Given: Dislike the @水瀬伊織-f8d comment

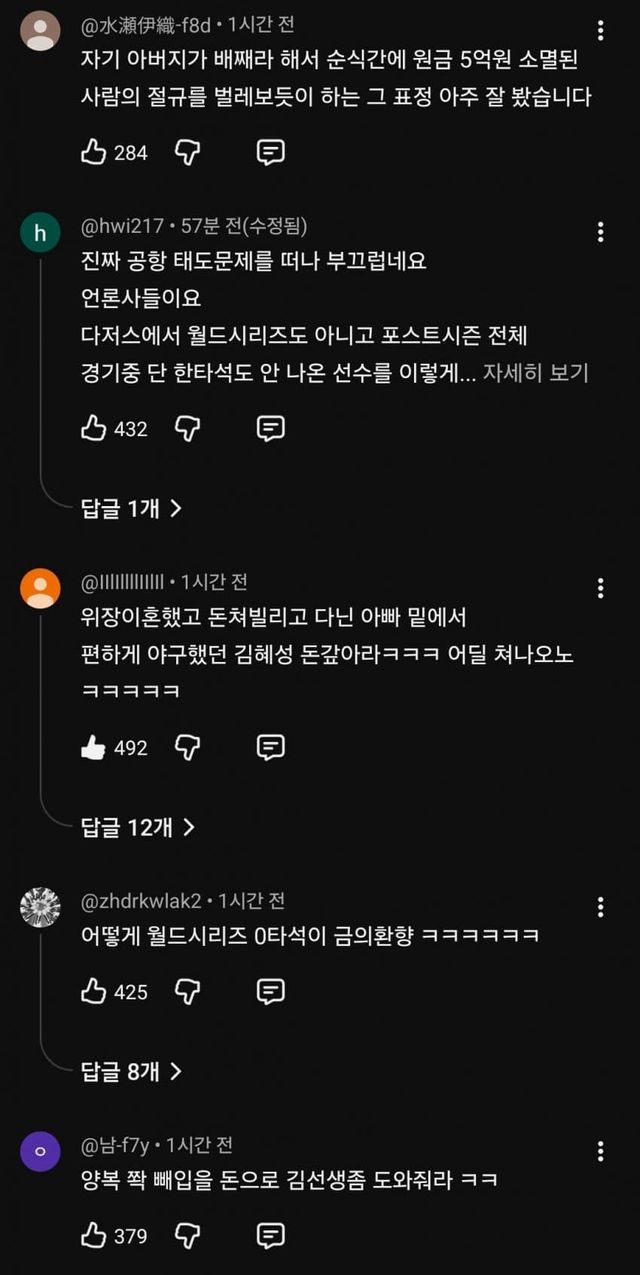Looking at the screenshot, I should [x=187, y=153].
